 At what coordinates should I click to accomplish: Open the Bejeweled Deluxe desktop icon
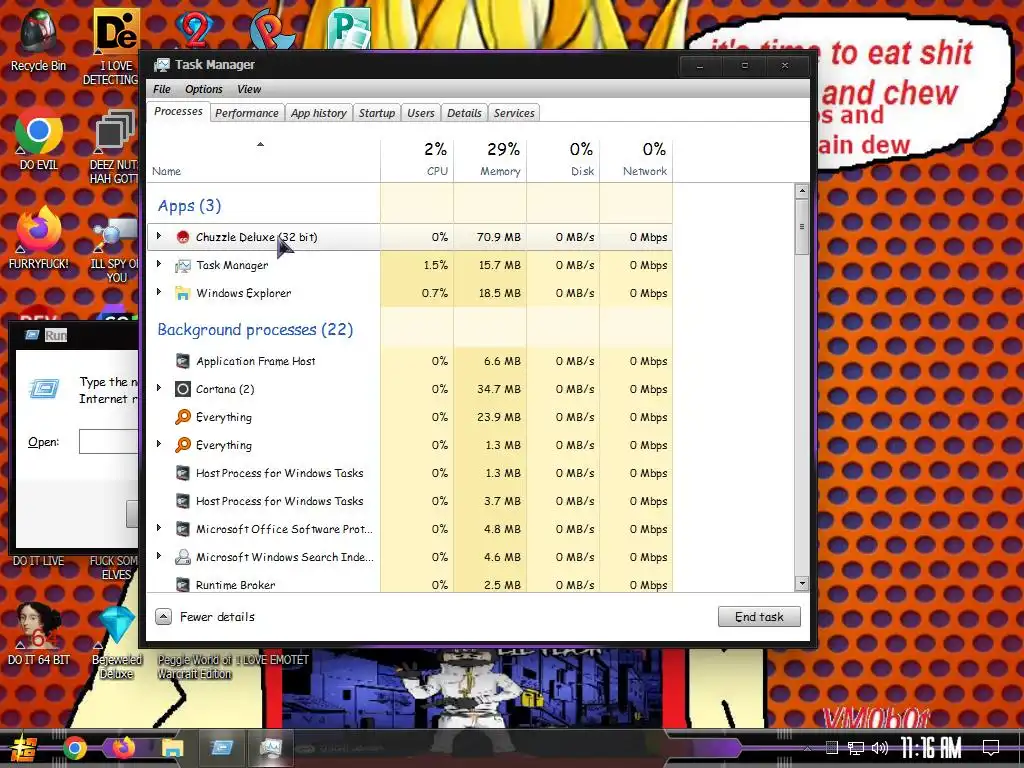click(x=116, y=641)
